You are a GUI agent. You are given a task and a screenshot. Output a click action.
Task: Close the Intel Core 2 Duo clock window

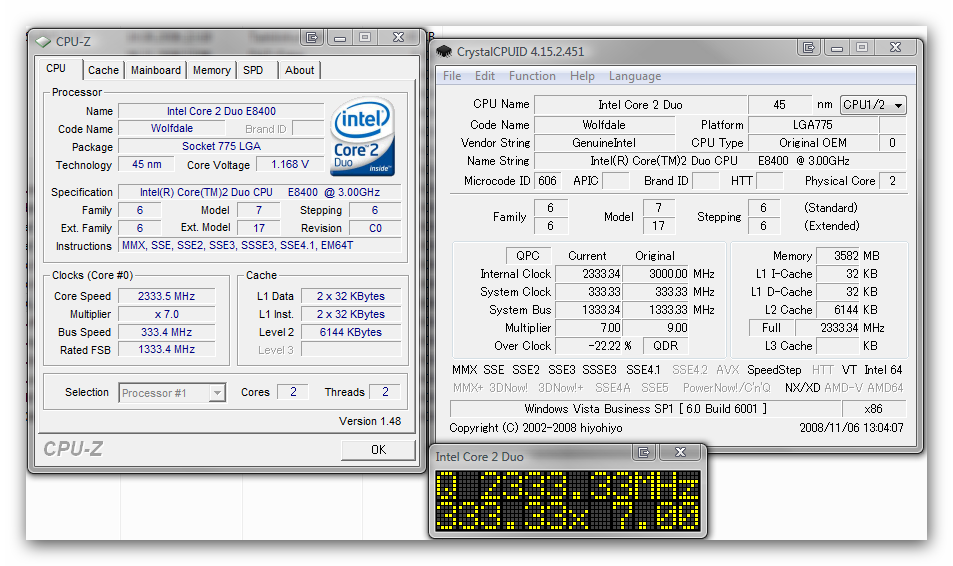(x=681, y=452)
